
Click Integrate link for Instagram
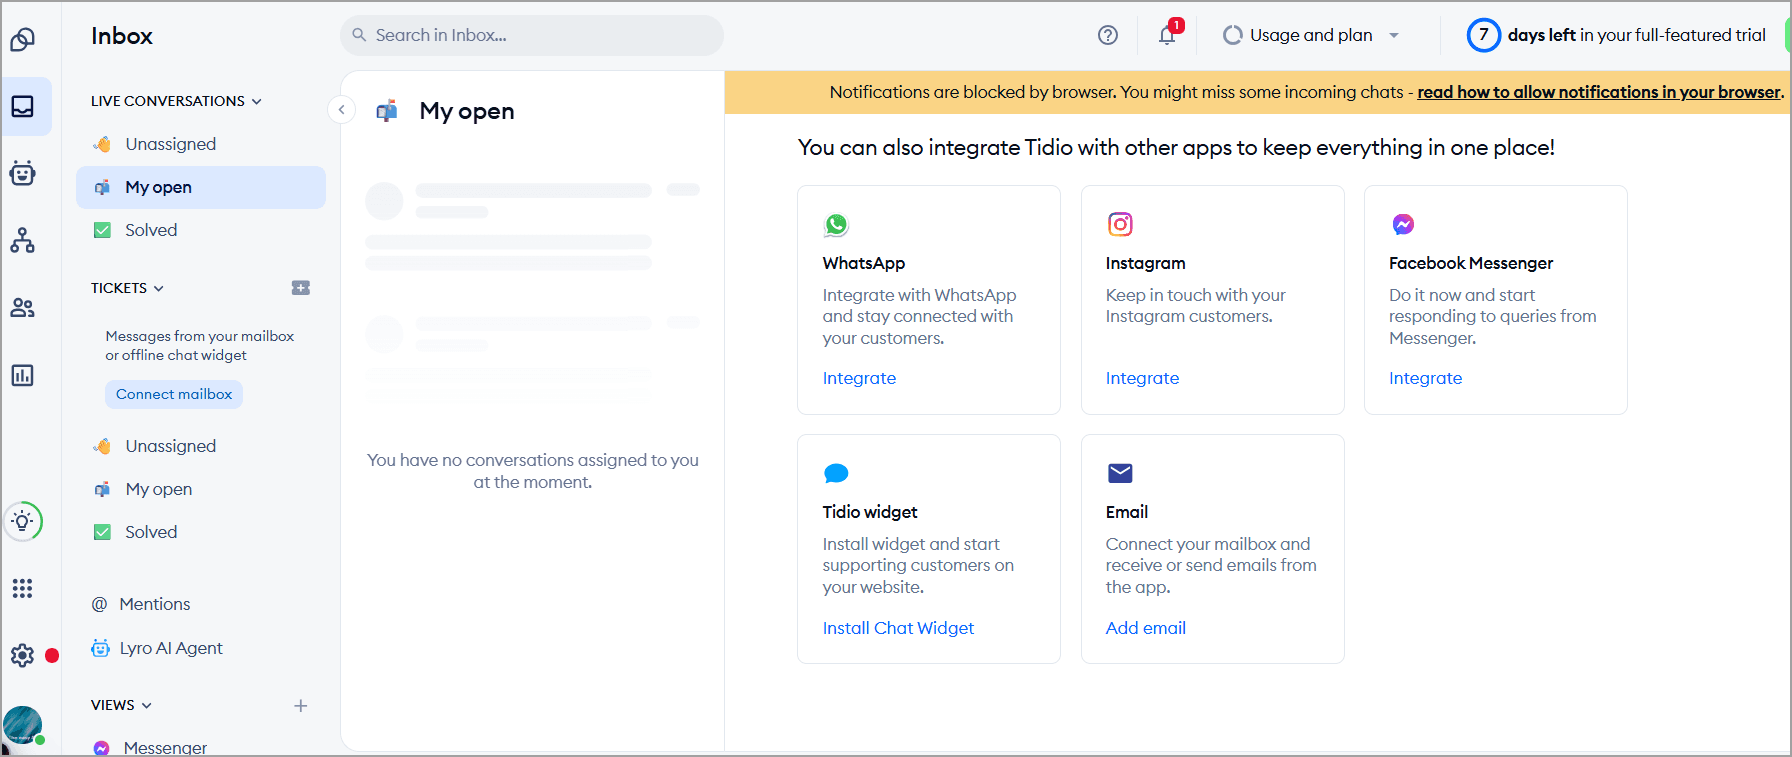coord(1142,378)
